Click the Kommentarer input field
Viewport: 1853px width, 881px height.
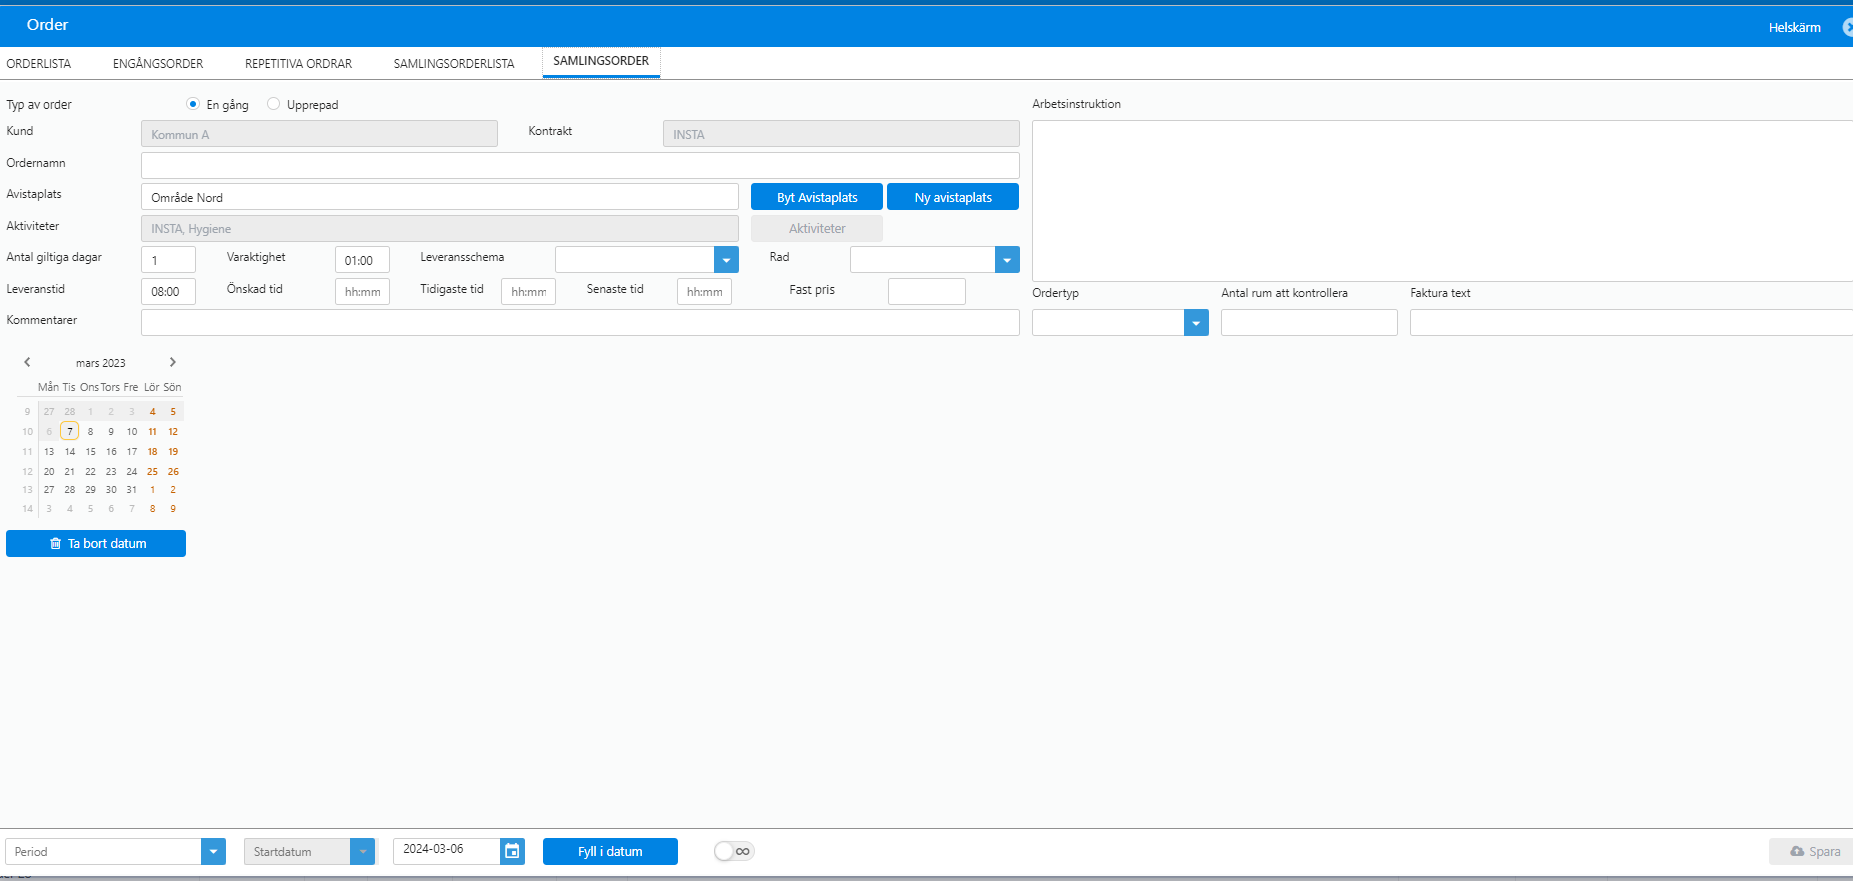click(x=580, y=322)
